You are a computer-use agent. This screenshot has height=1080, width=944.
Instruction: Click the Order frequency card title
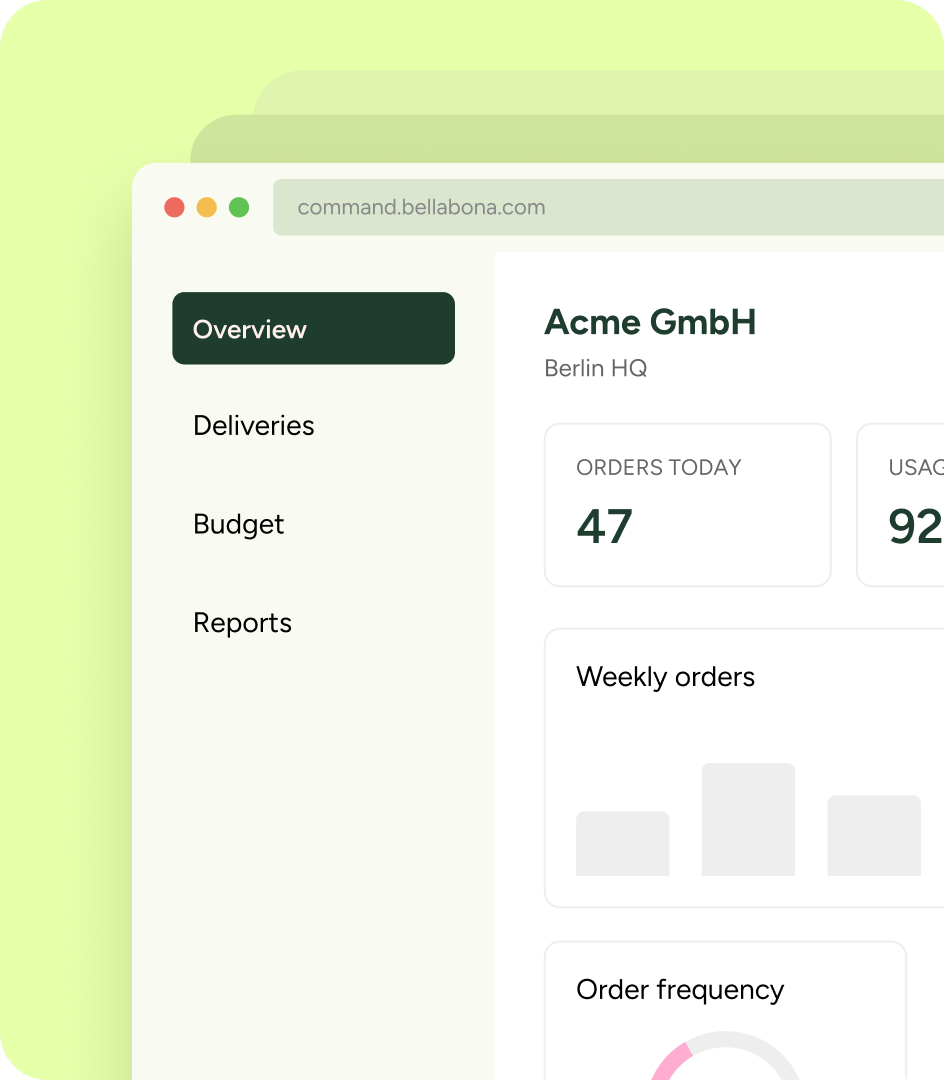click(680, 990)
